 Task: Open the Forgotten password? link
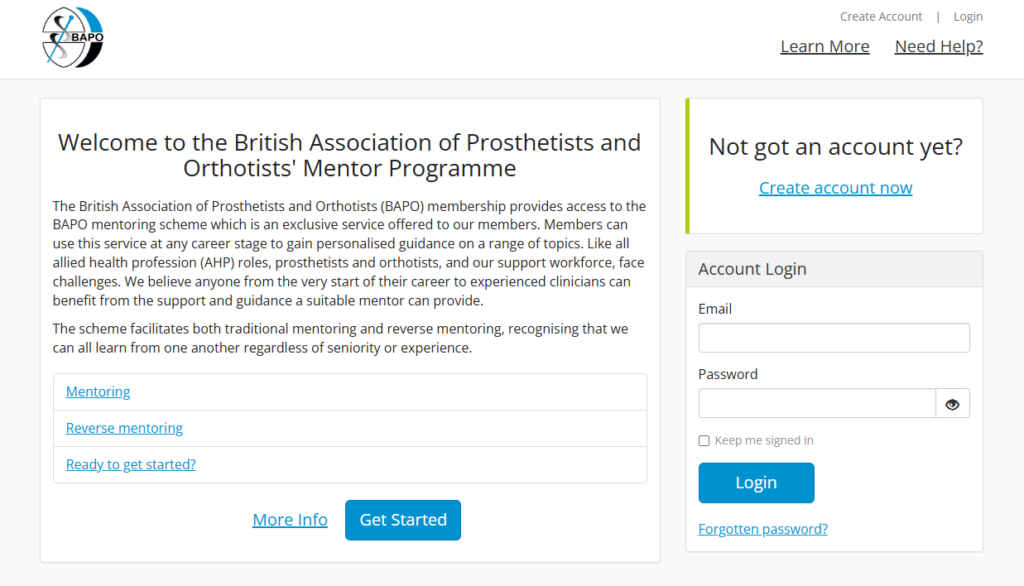[762, 529]
